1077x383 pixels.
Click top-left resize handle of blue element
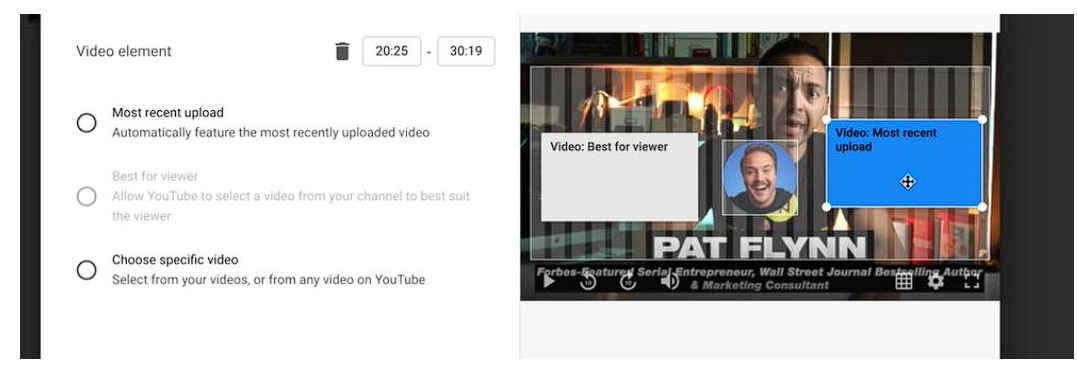827,119
